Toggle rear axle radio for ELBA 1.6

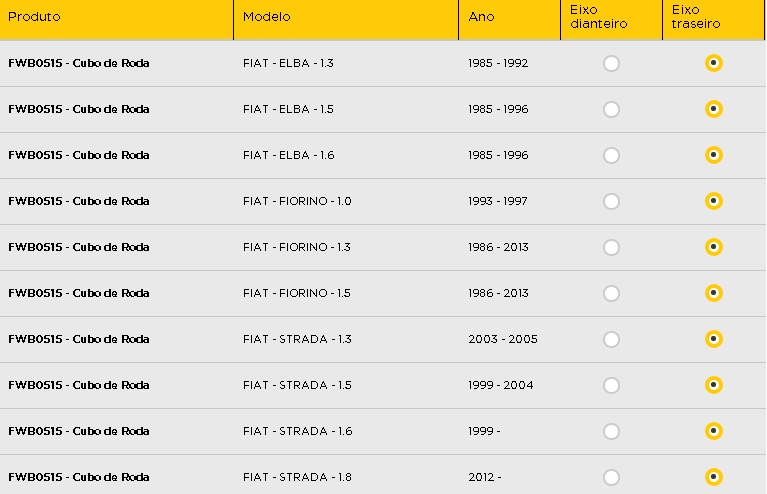click(x=714, y=155)
